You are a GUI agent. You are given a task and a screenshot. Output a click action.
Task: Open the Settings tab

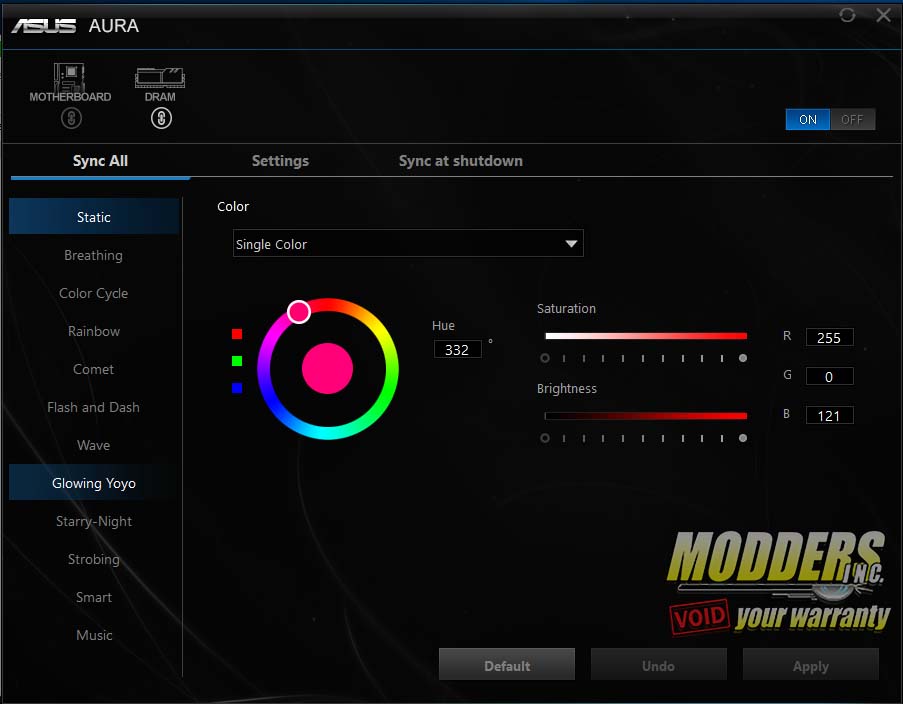[280, 161]
